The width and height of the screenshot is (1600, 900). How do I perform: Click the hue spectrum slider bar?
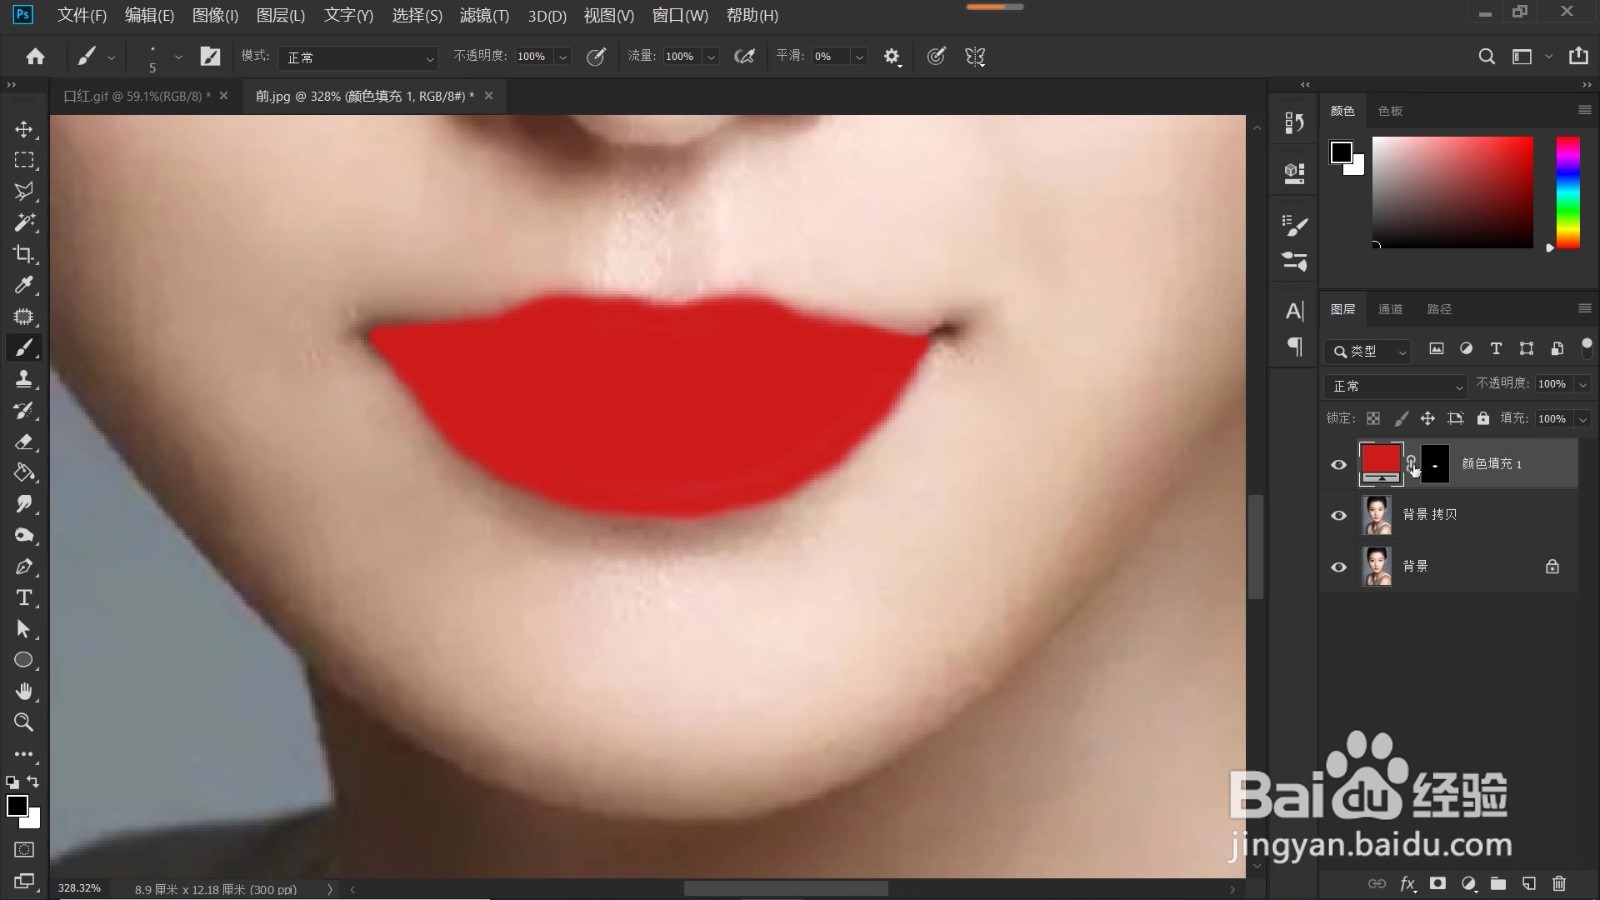[x=1568, y=193]
